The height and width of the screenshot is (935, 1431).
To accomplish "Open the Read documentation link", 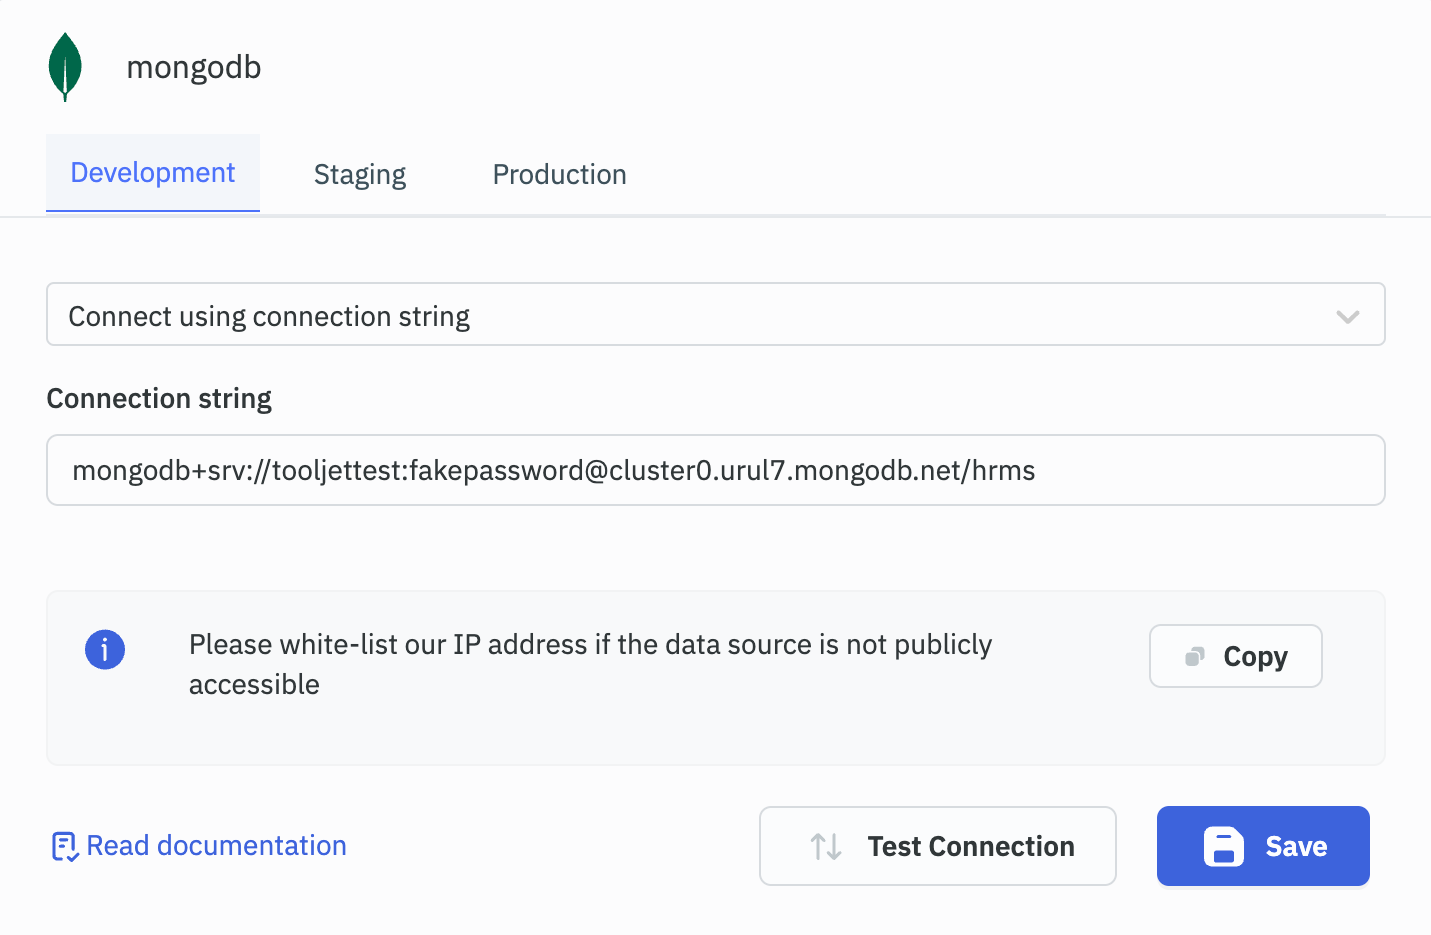I will [x=216, y=846].
